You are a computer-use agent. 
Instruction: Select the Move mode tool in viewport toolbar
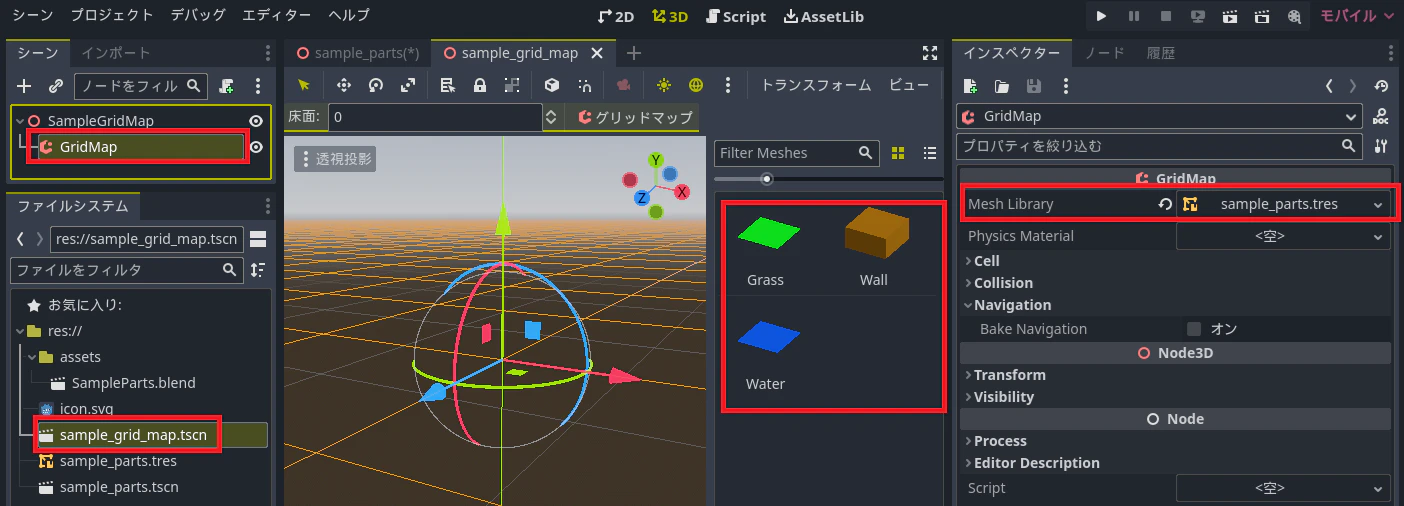343,85
